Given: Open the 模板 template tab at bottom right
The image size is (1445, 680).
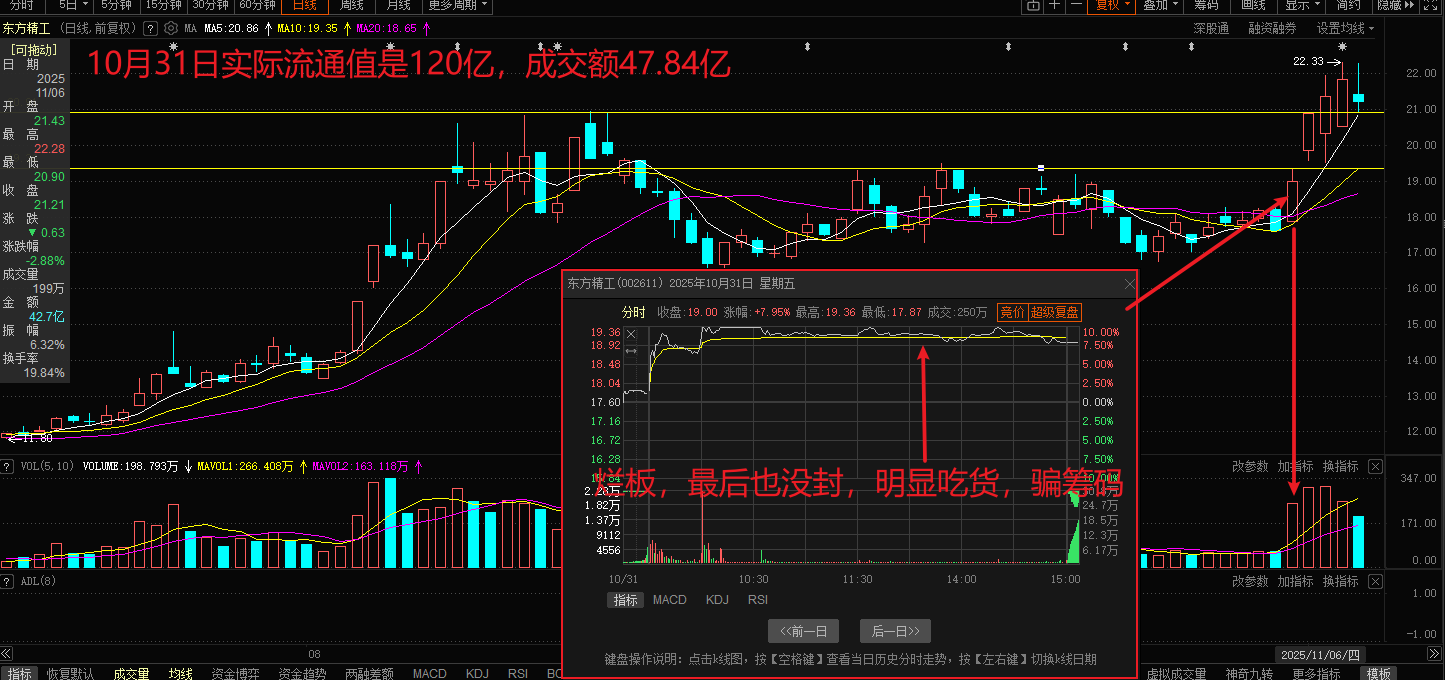Looking at the screenshot, I should coord(1379,673).
